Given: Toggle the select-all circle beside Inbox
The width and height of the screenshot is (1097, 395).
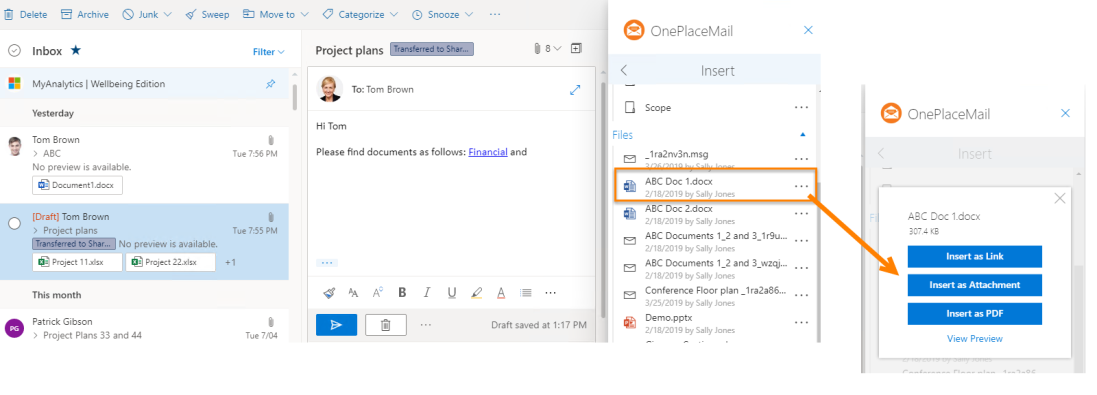Looking at the screenshot, I should pos(14,50).
